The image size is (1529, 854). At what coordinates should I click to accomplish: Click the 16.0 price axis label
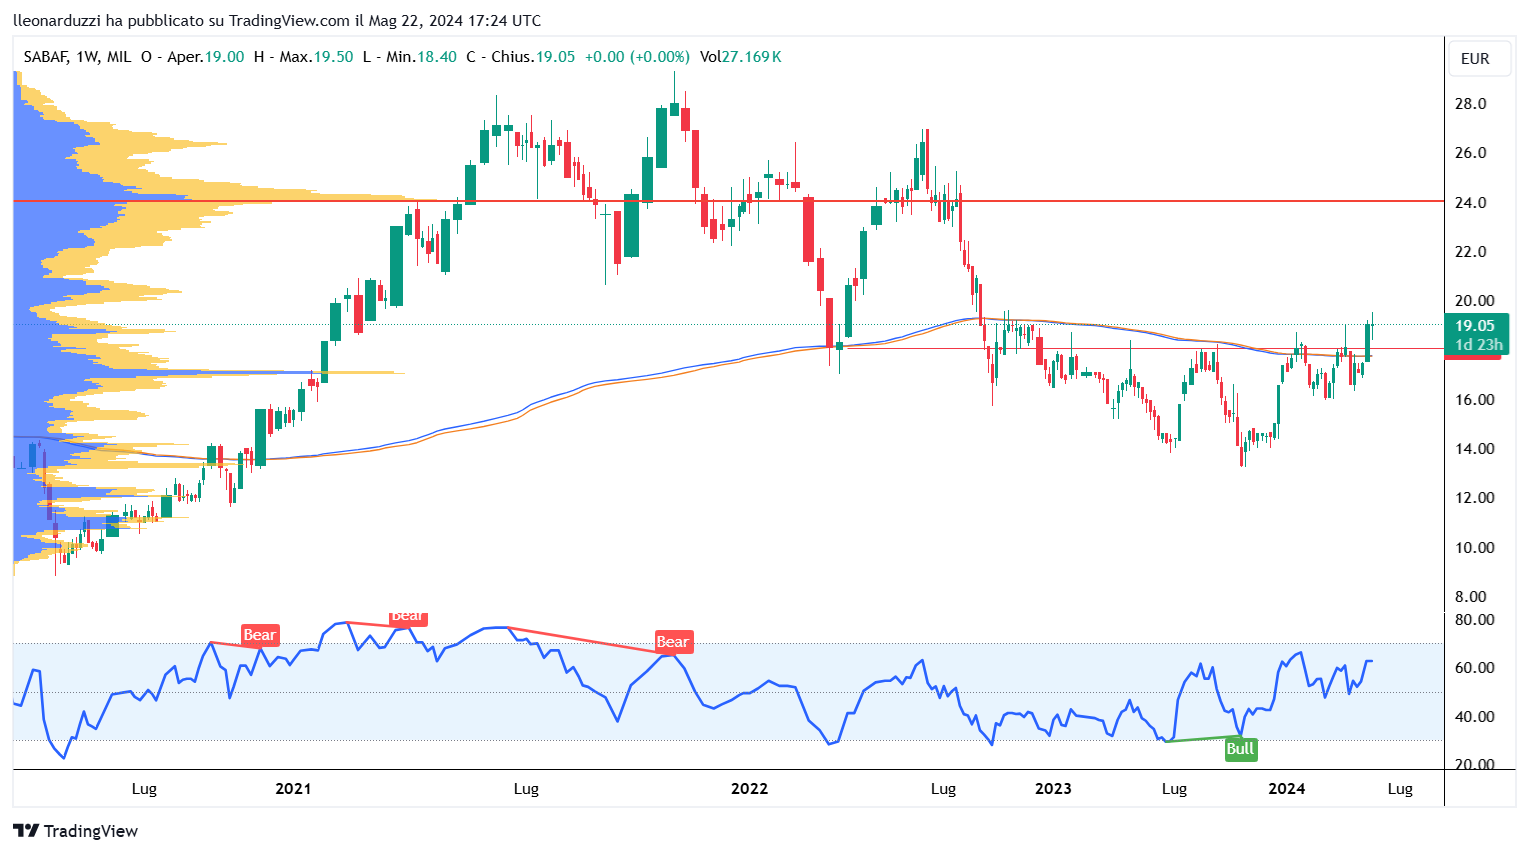tap(1475, 400)
